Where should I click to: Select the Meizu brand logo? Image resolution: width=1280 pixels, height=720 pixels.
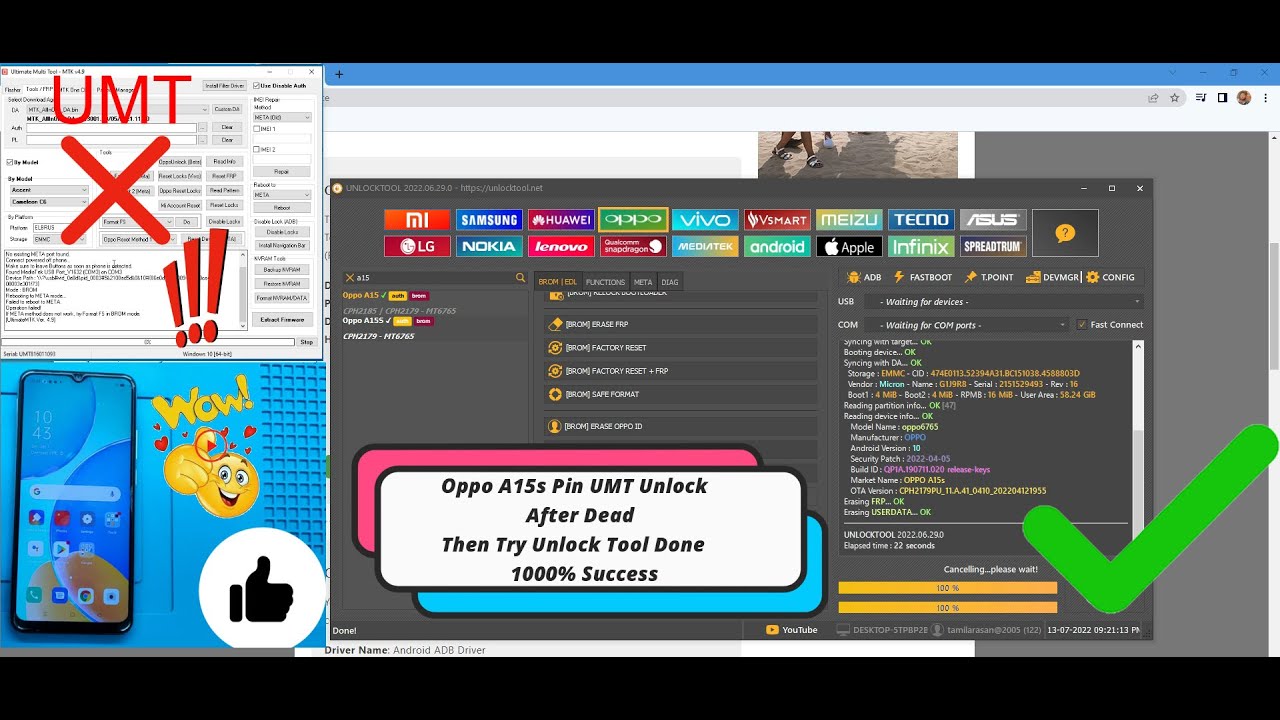pyautogui.click(x=849, y=220)
